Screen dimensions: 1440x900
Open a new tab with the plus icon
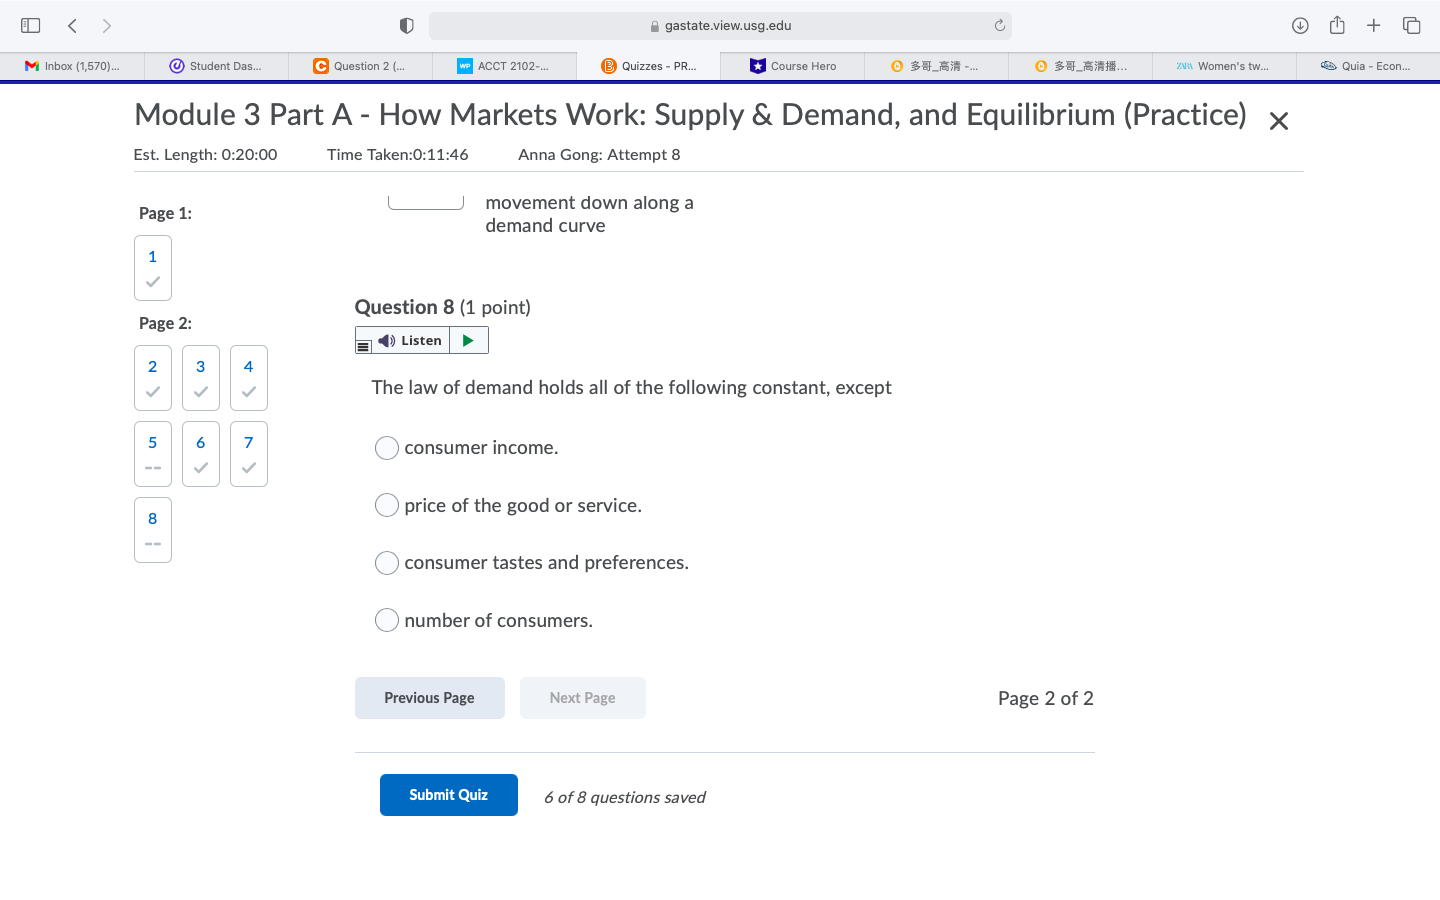(1374, 25)
